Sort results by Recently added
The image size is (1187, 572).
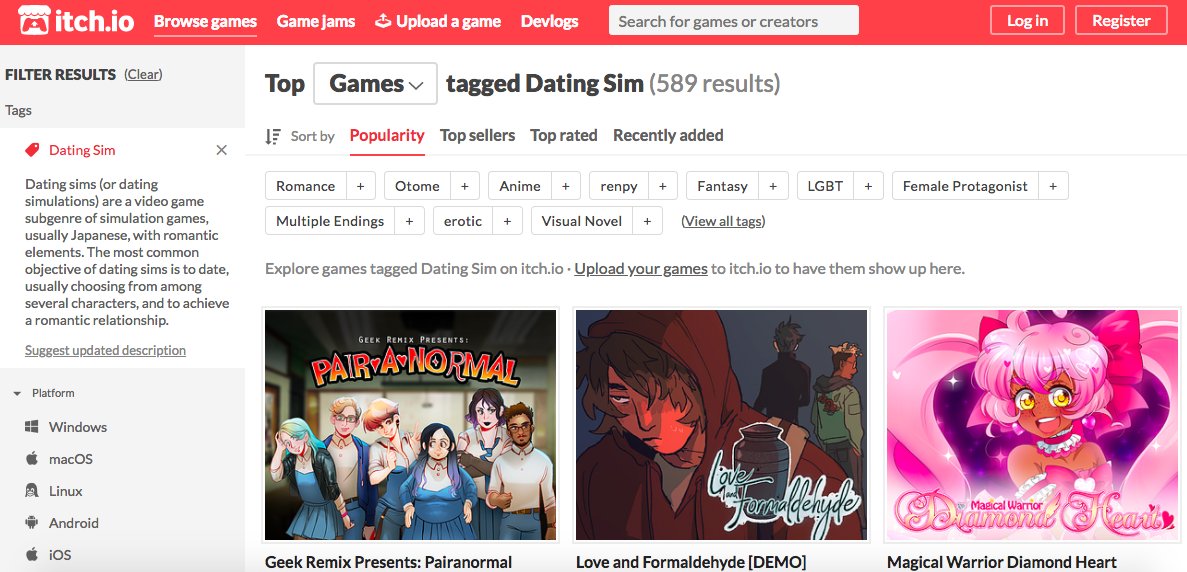(x=668, y=135)
